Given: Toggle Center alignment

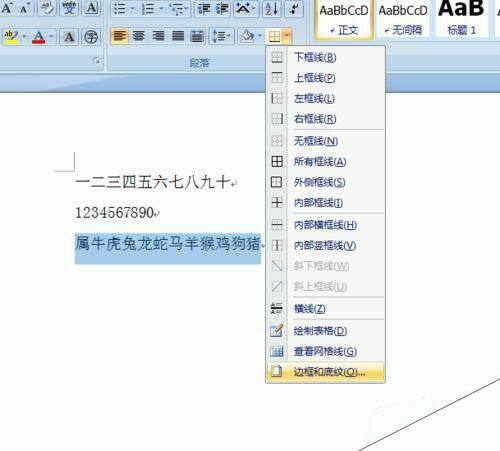Looking at the screenshot, I should (x=139, y=36).
